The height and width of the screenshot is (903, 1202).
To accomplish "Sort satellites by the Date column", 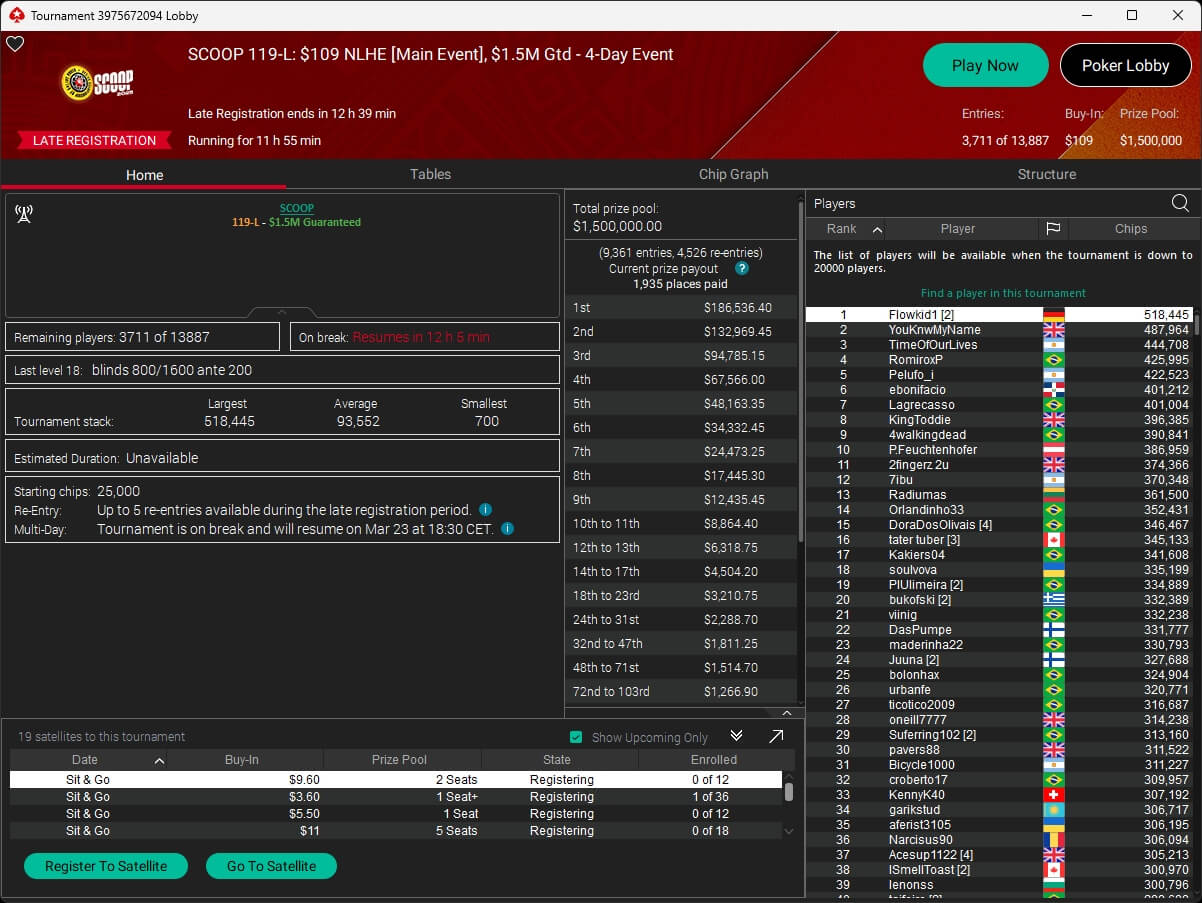I will 86,760.
